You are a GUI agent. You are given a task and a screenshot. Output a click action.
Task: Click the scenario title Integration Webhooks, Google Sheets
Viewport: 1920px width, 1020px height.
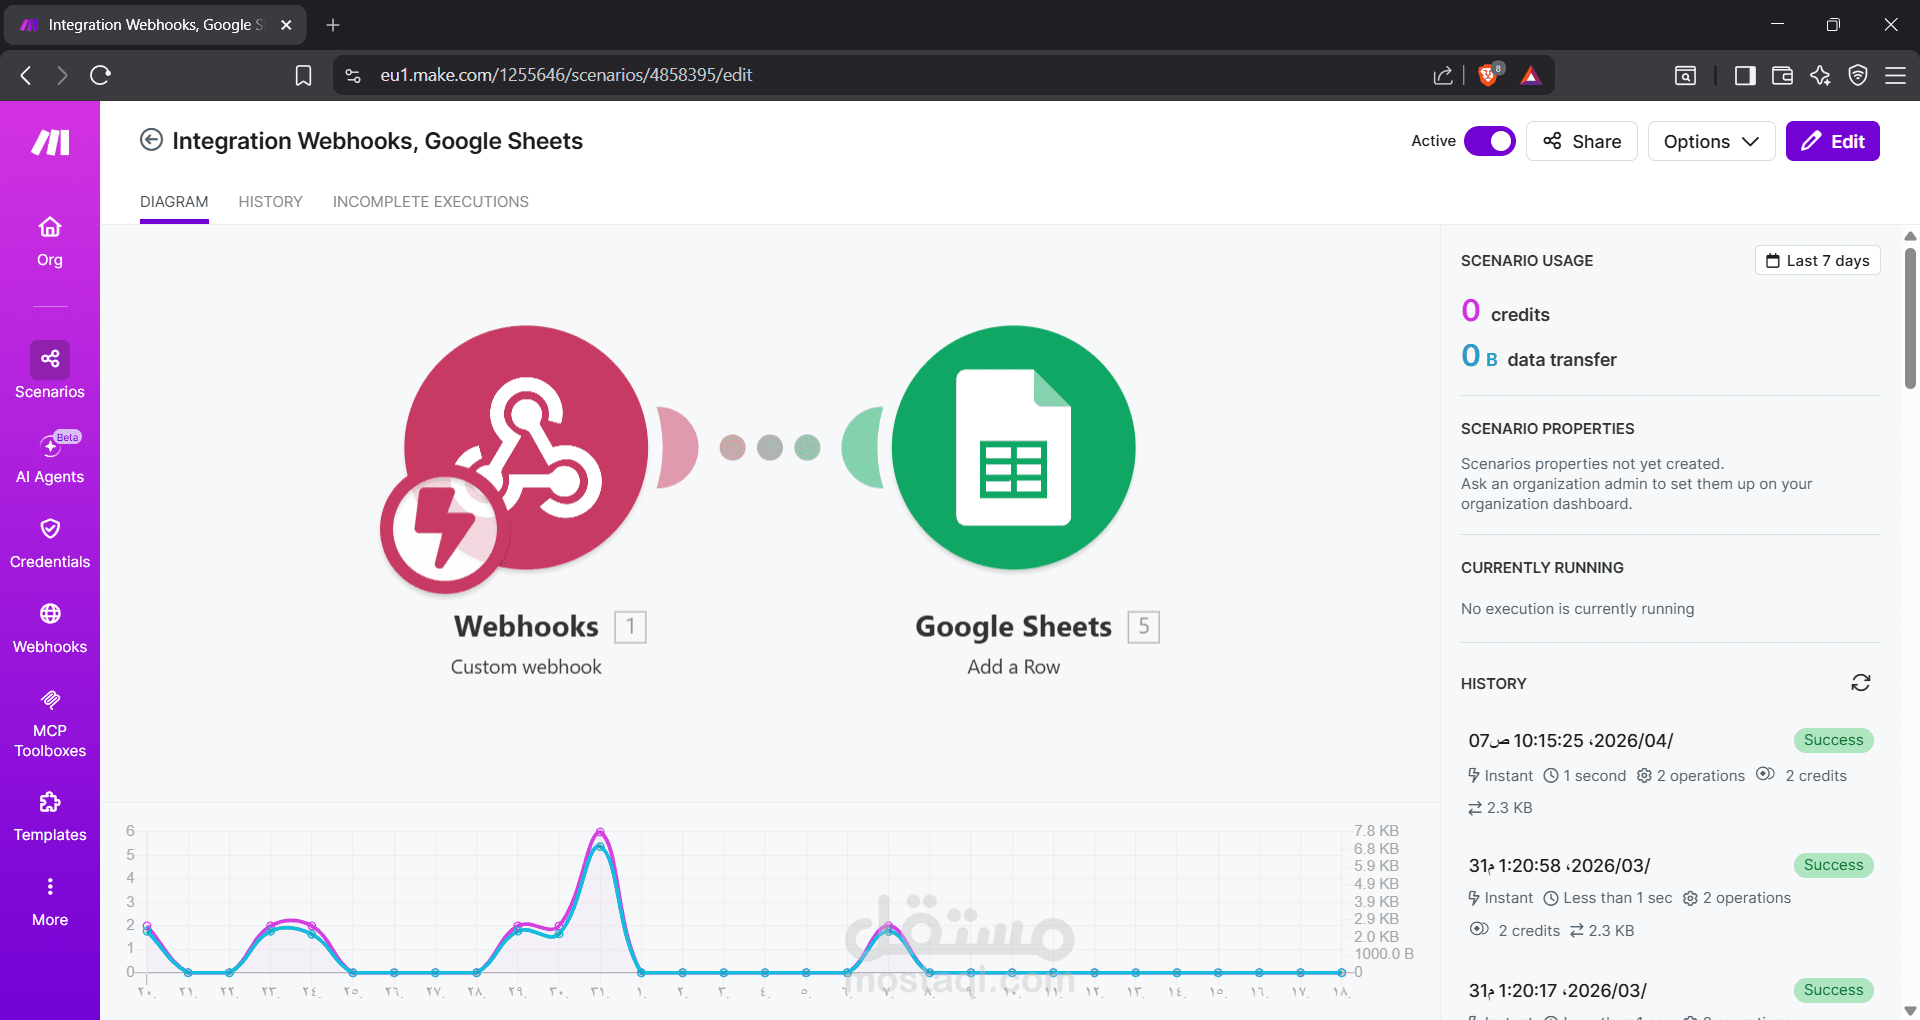[377, 141]
